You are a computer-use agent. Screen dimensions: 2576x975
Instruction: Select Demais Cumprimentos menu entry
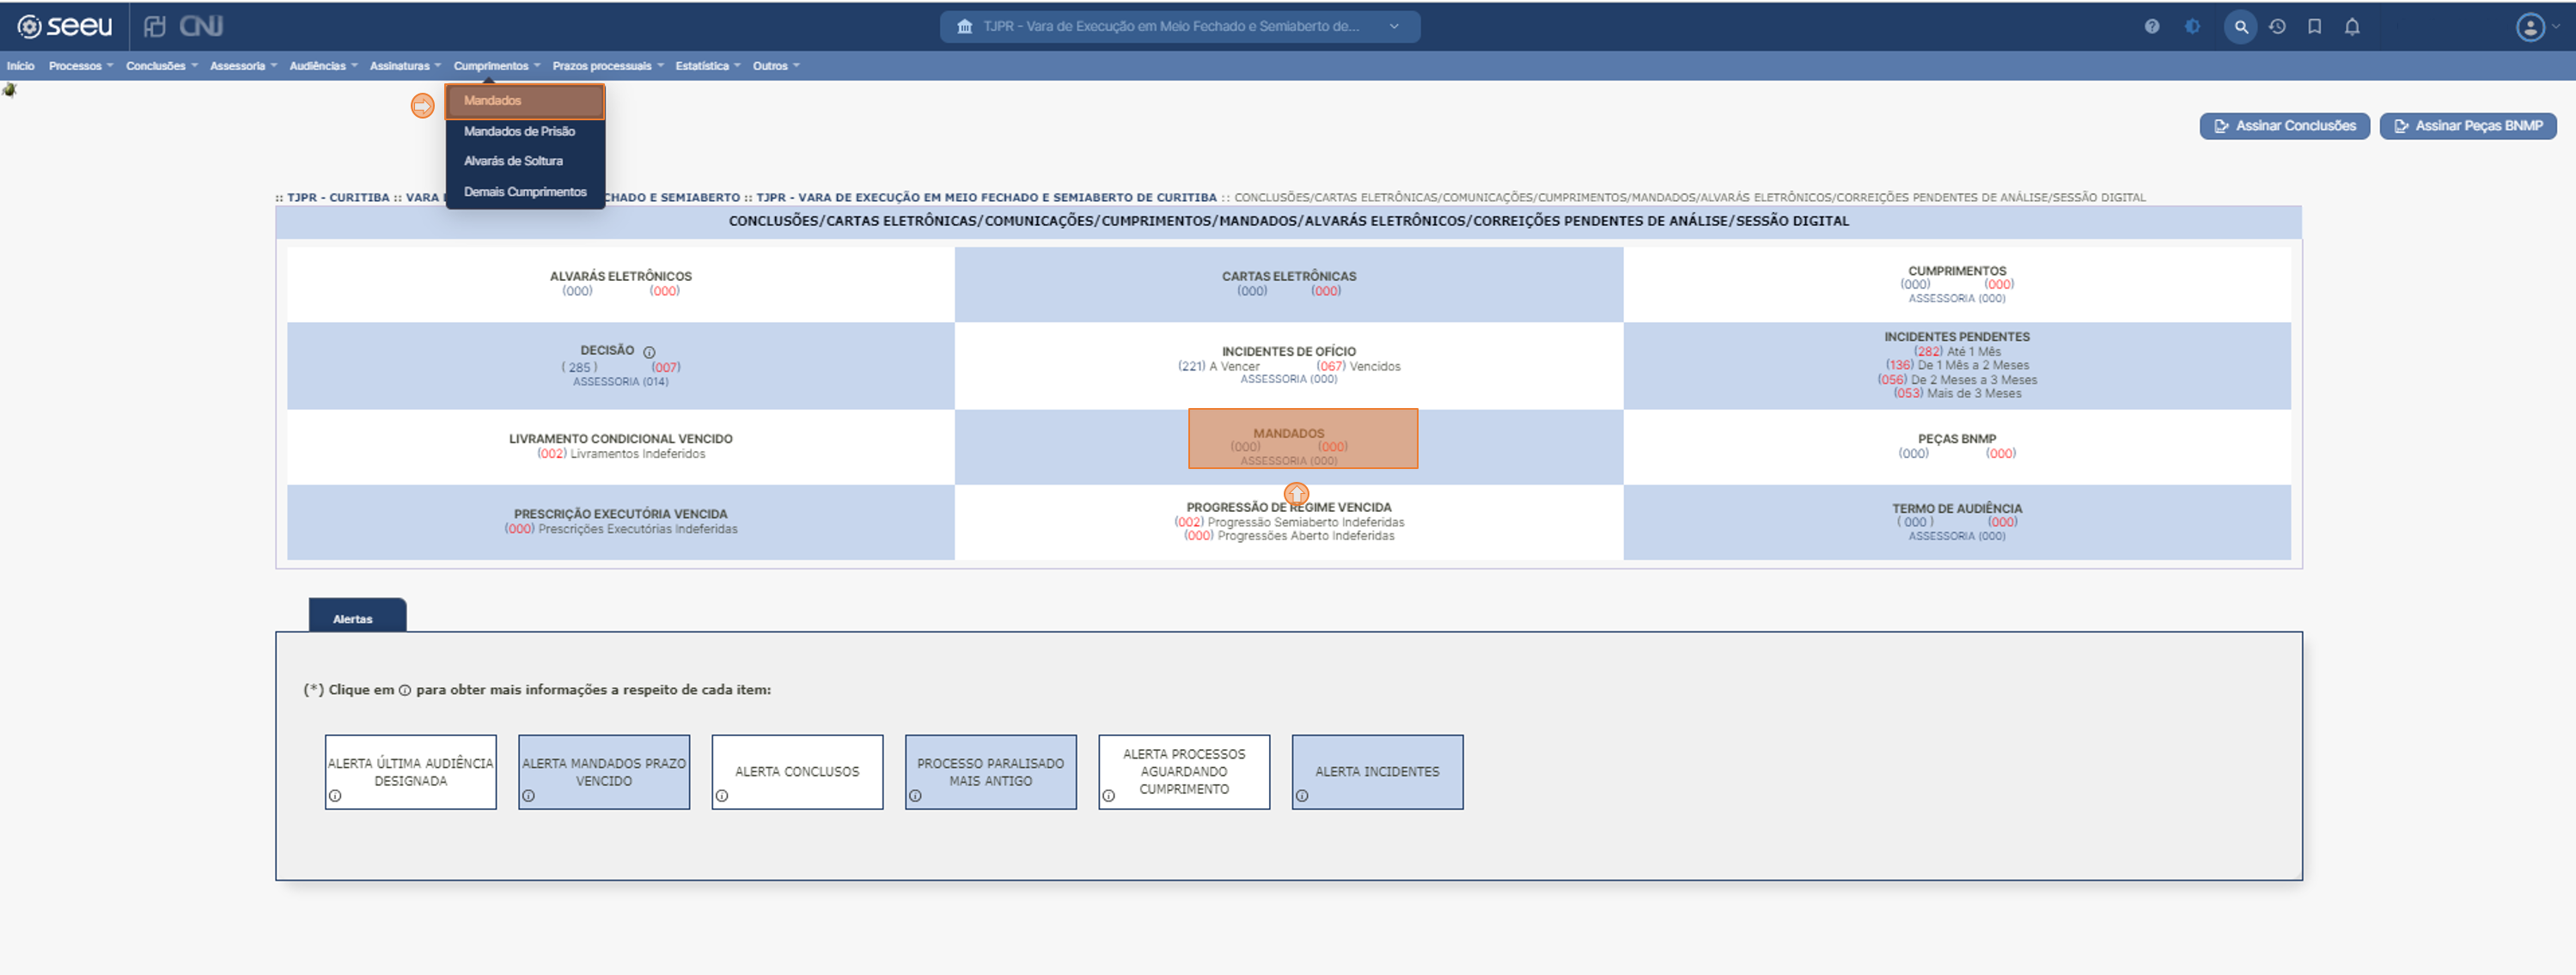click(525, 192)
